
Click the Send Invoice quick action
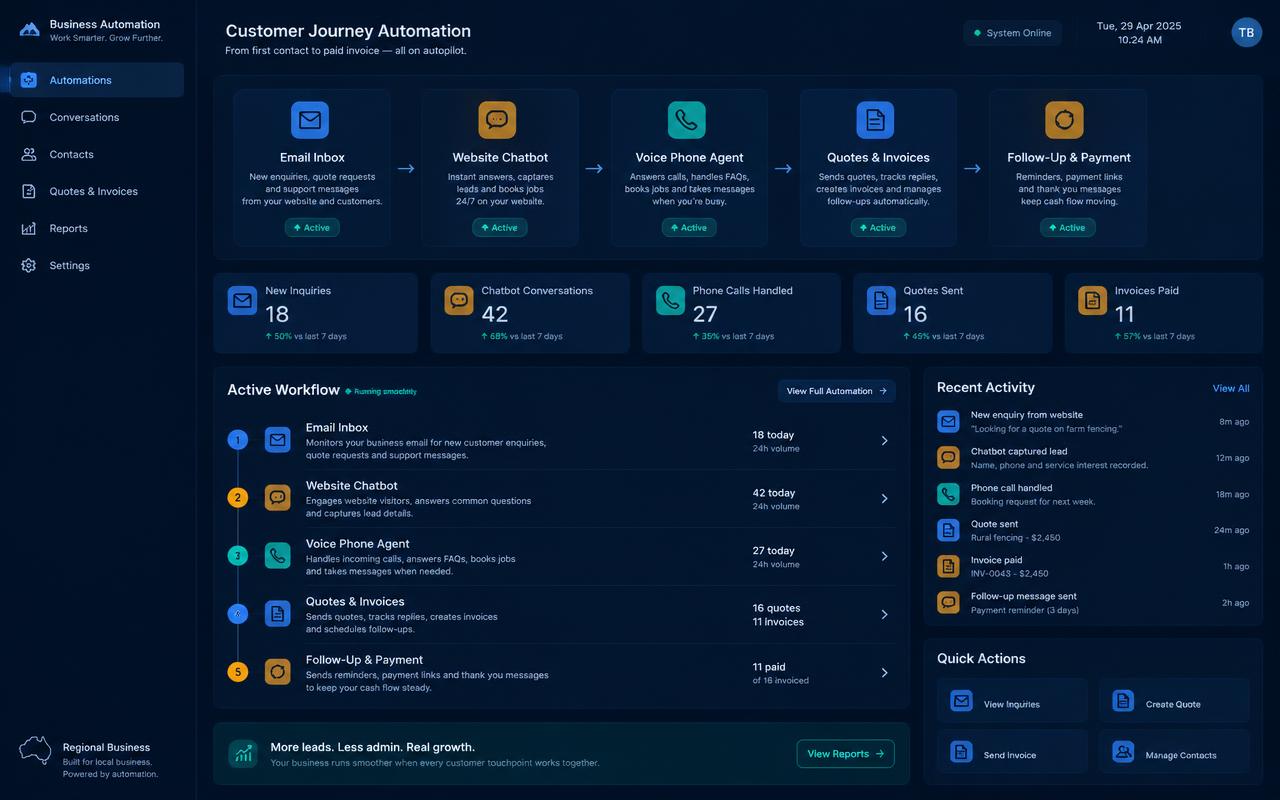(x=1012, y=752)
